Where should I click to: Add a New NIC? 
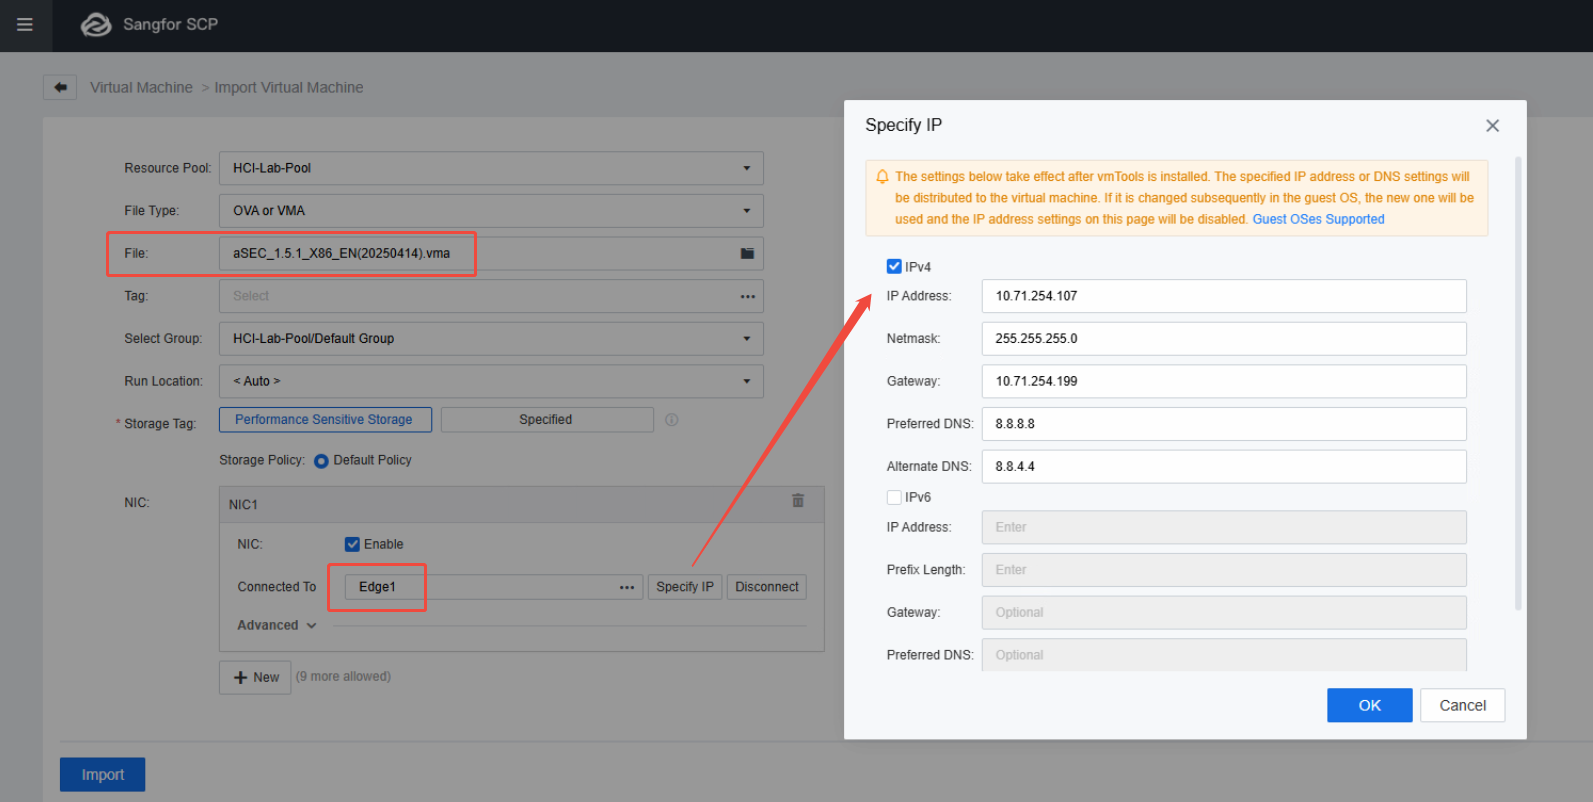point(255,677)
